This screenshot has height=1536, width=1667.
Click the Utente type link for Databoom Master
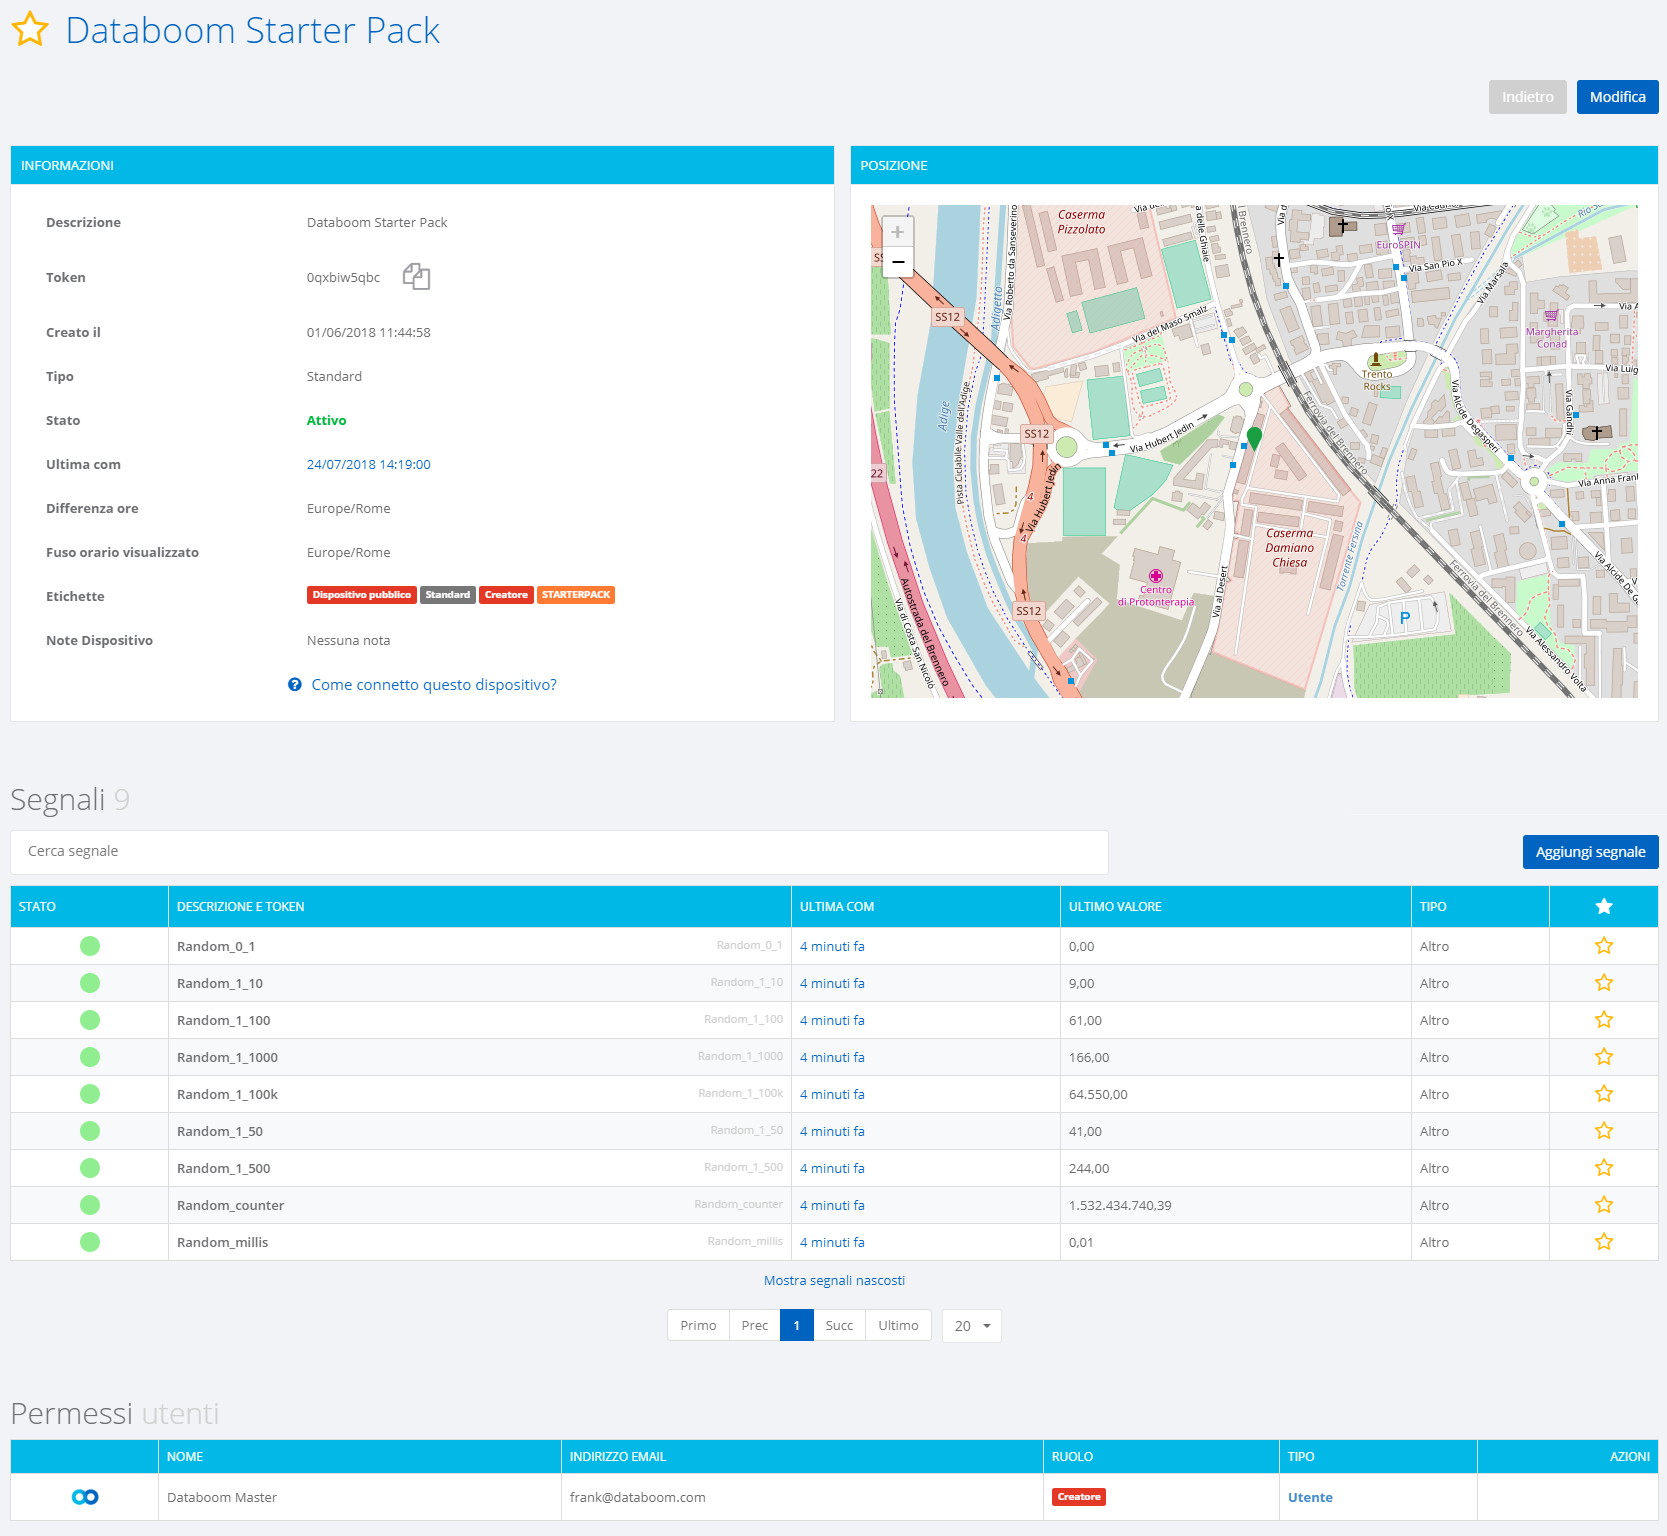pyautogui.click(x=1310, y=1498)
